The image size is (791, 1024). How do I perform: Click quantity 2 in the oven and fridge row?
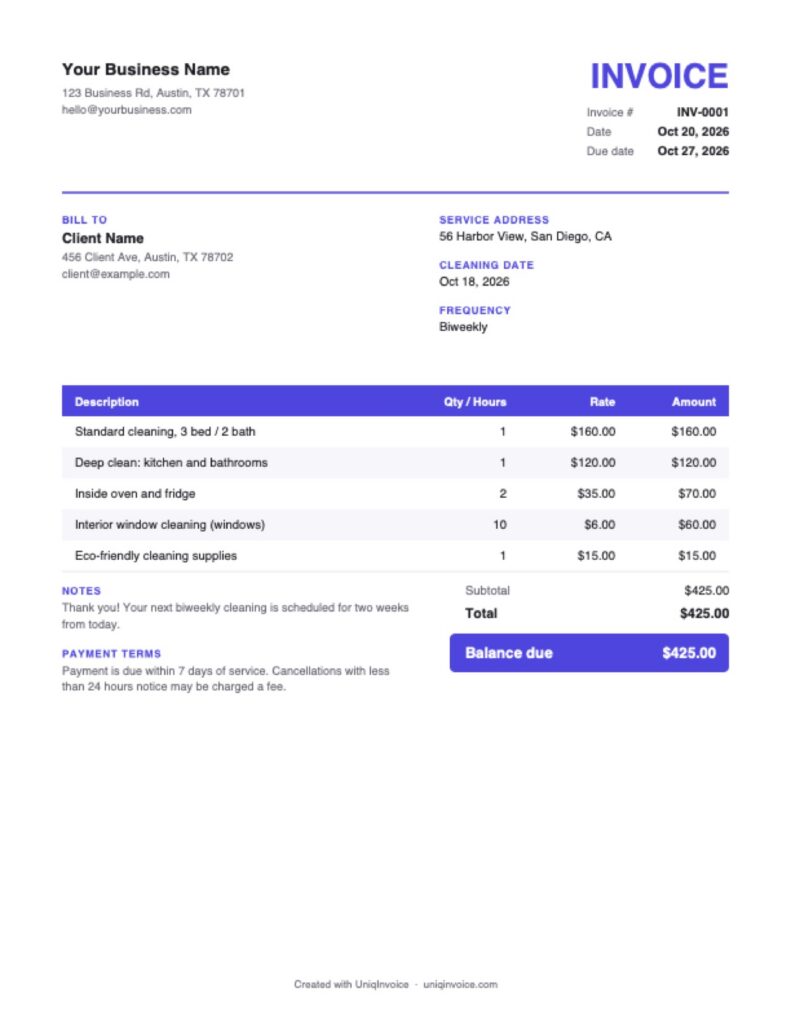pos(502,494)
